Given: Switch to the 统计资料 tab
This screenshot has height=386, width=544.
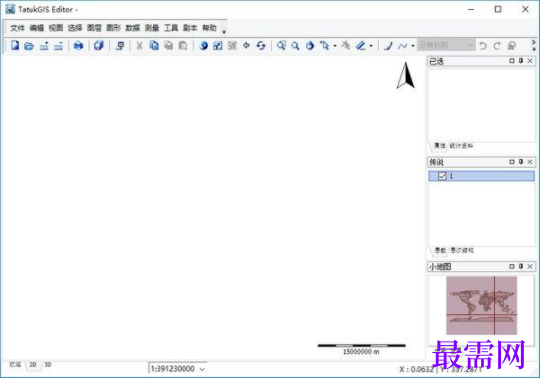Looking at the screenshot, I should click(x=461, y=146).
